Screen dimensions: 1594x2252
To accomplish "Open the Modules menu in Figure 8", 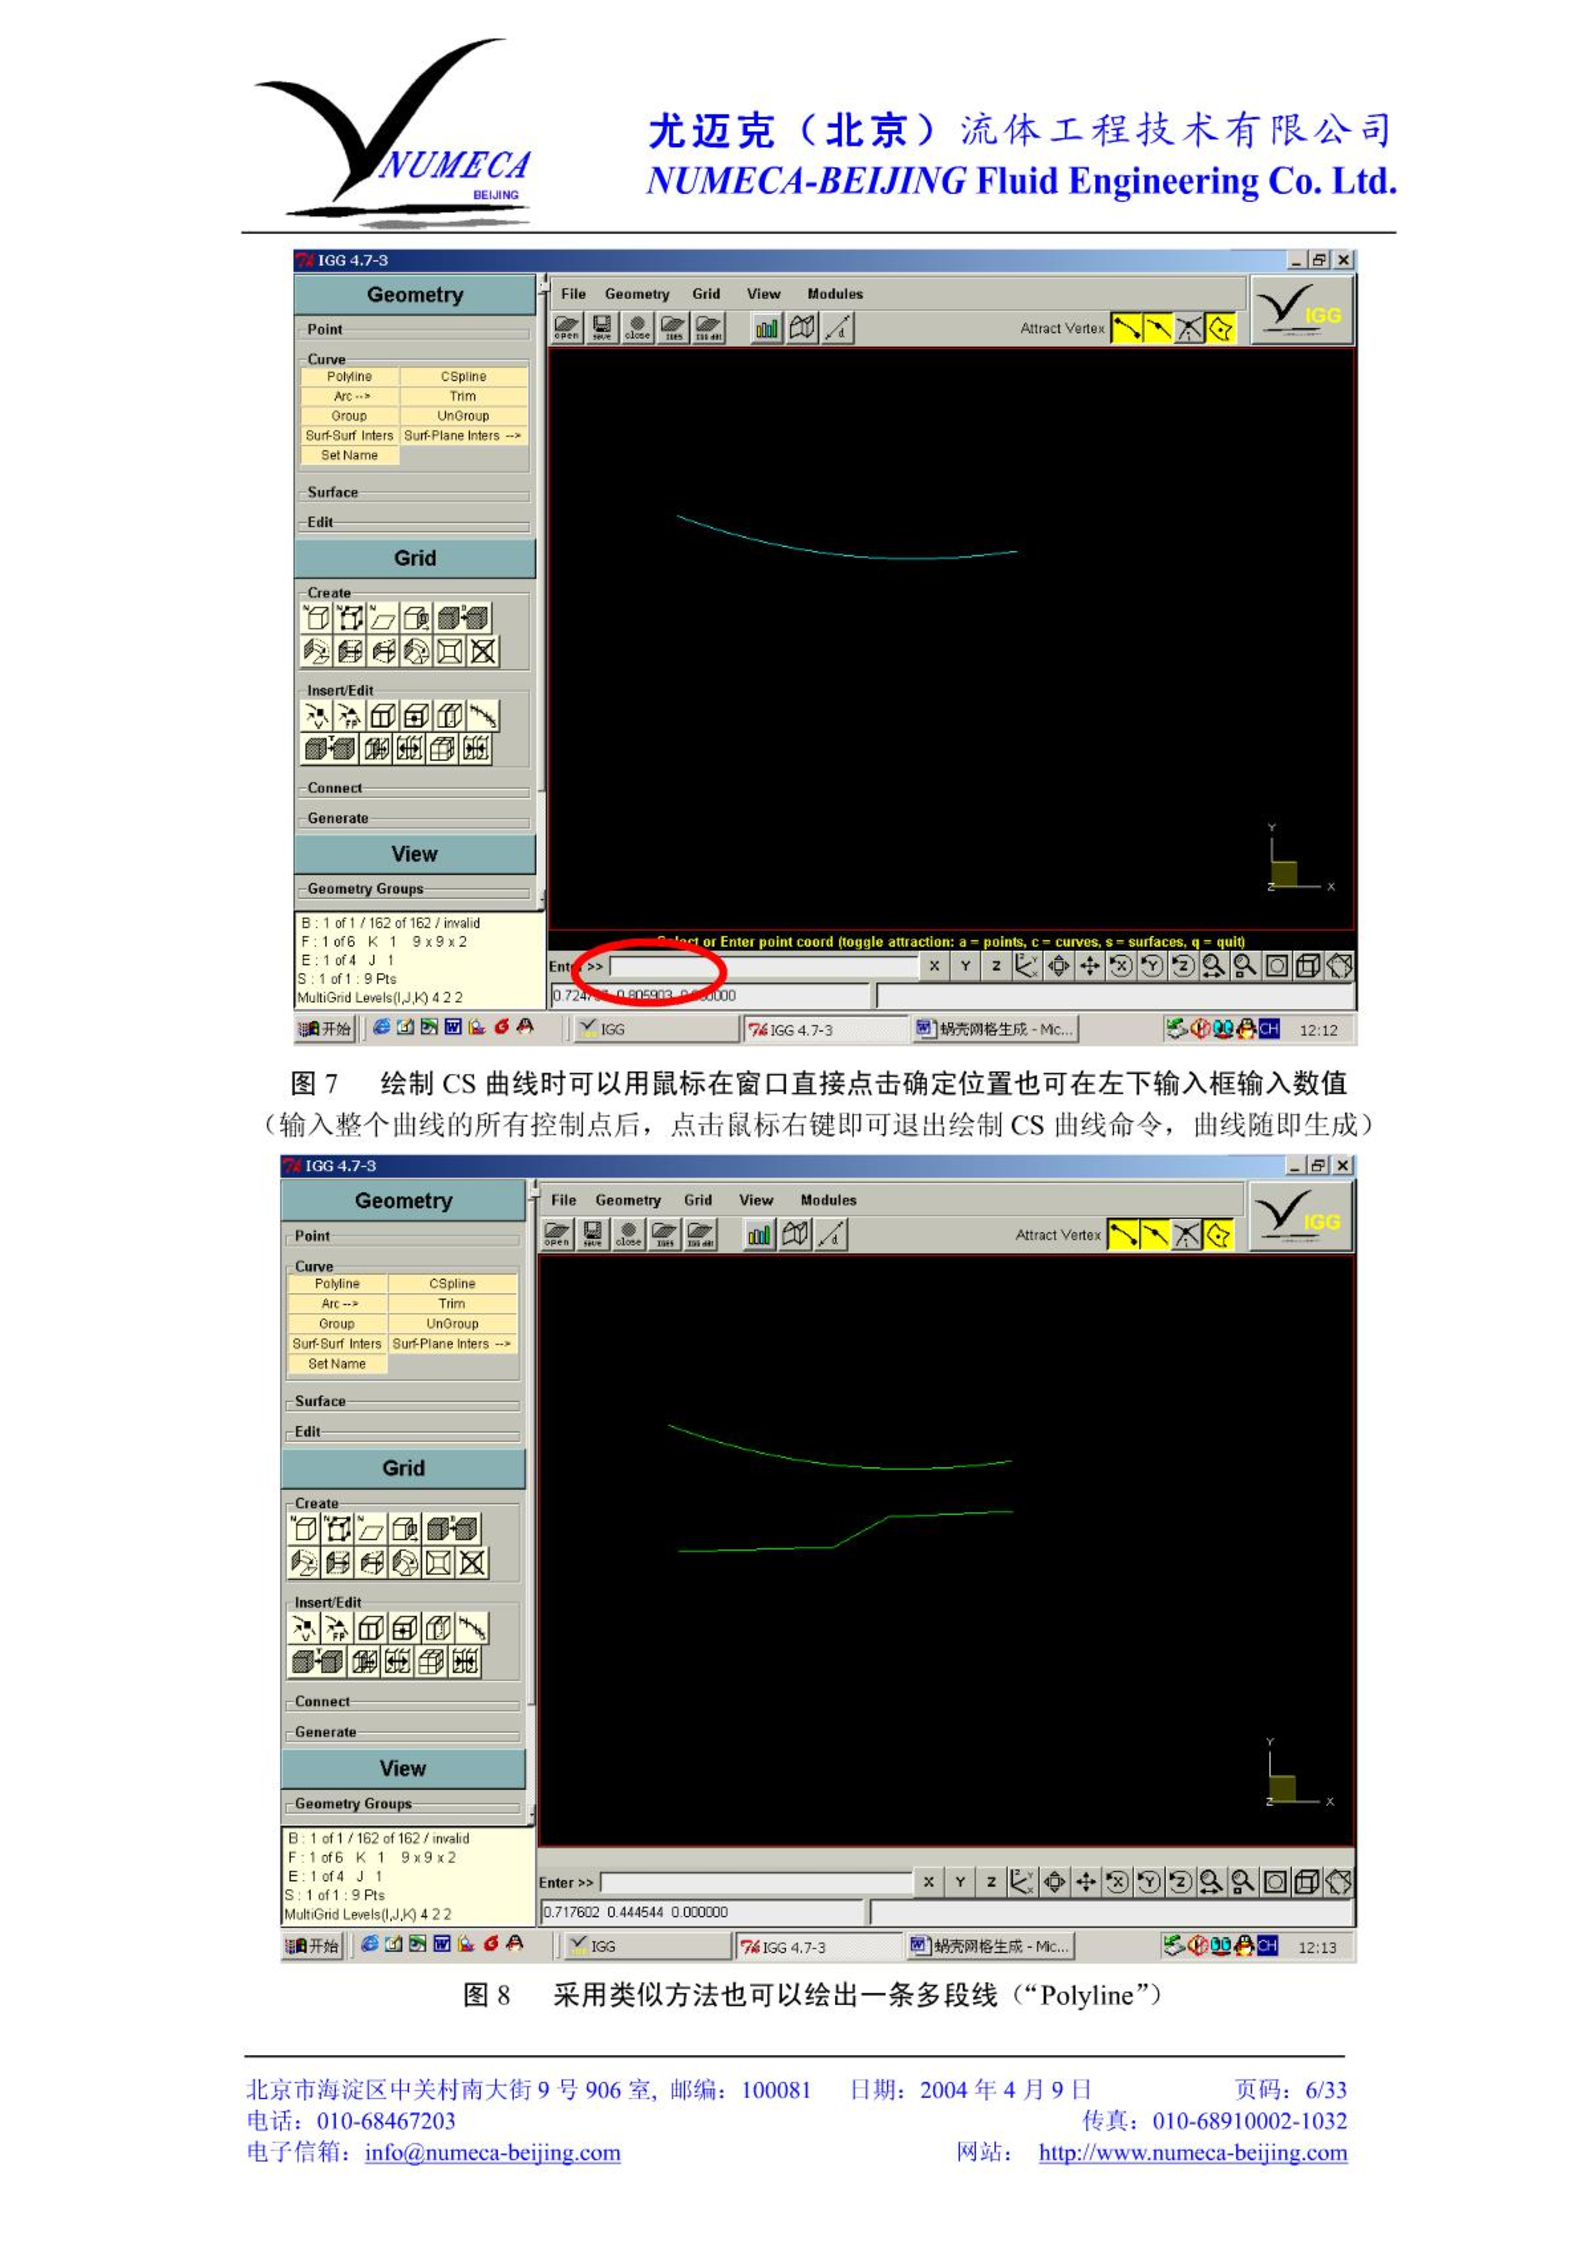I will tap(828, 1200).
